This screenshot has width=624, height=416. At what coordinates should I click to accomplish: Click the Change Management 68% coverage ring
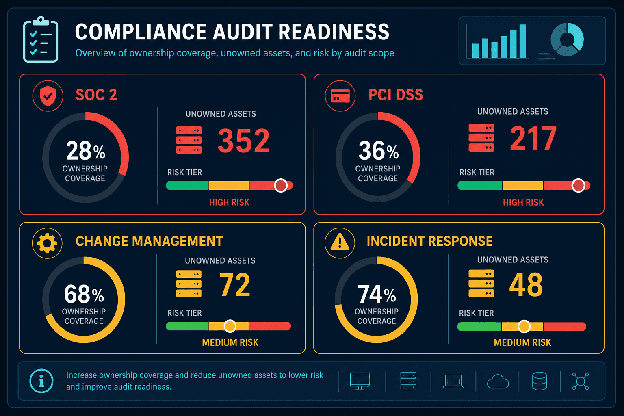click(x=84, y=300)
